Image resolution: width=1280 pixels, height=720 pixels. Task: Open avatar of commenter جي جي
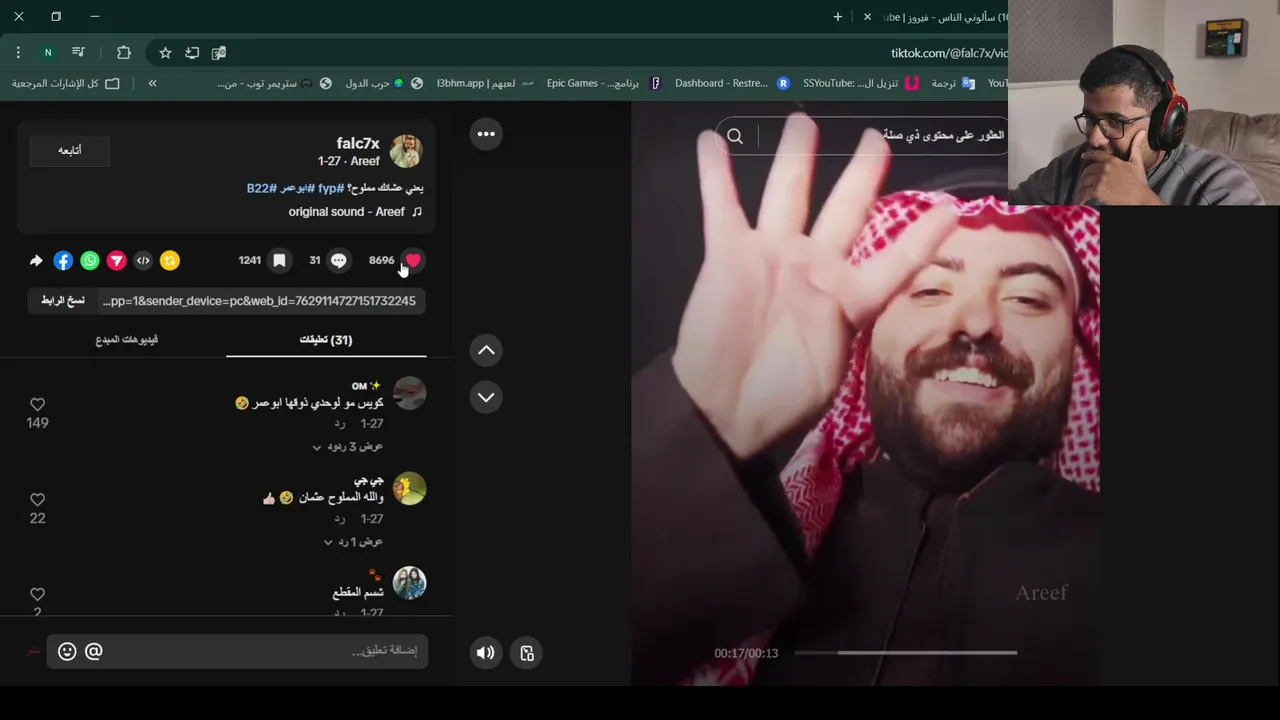409,488
